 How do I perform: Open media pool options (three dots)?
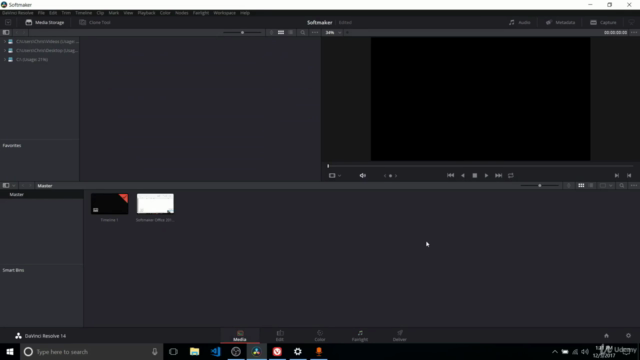point(633,186)
